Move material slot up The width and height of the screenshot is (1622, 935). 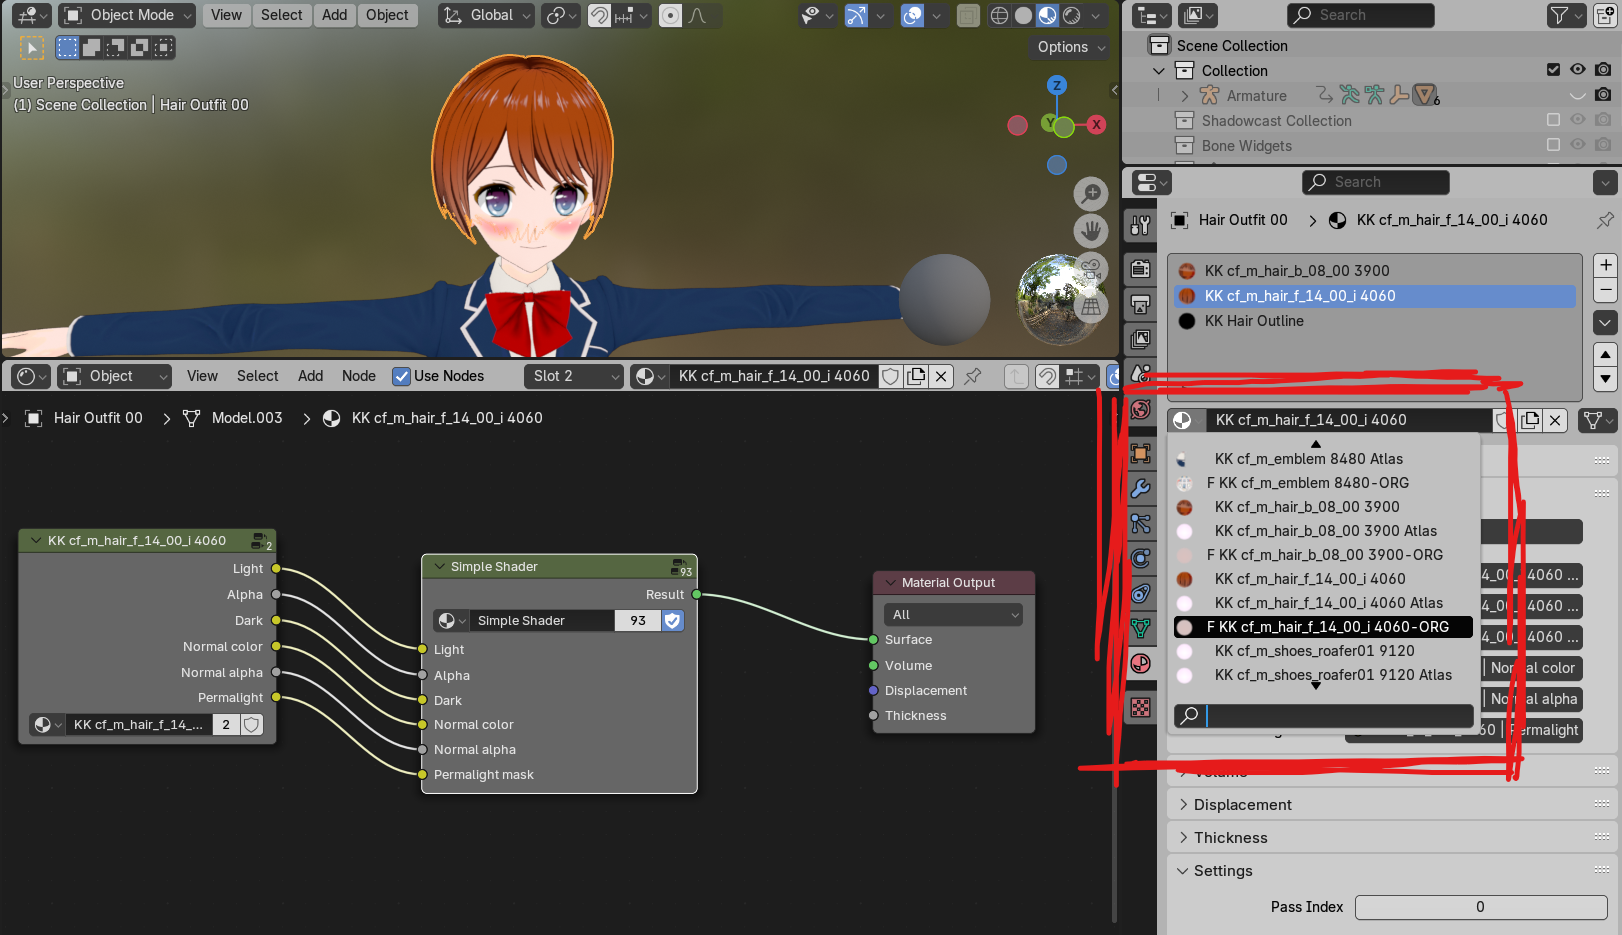1605,354
